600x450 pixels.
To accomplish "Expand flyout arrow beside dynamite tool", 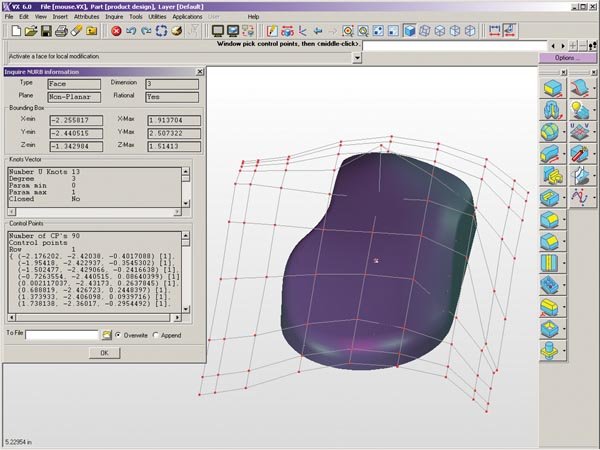I will (594, 154).
